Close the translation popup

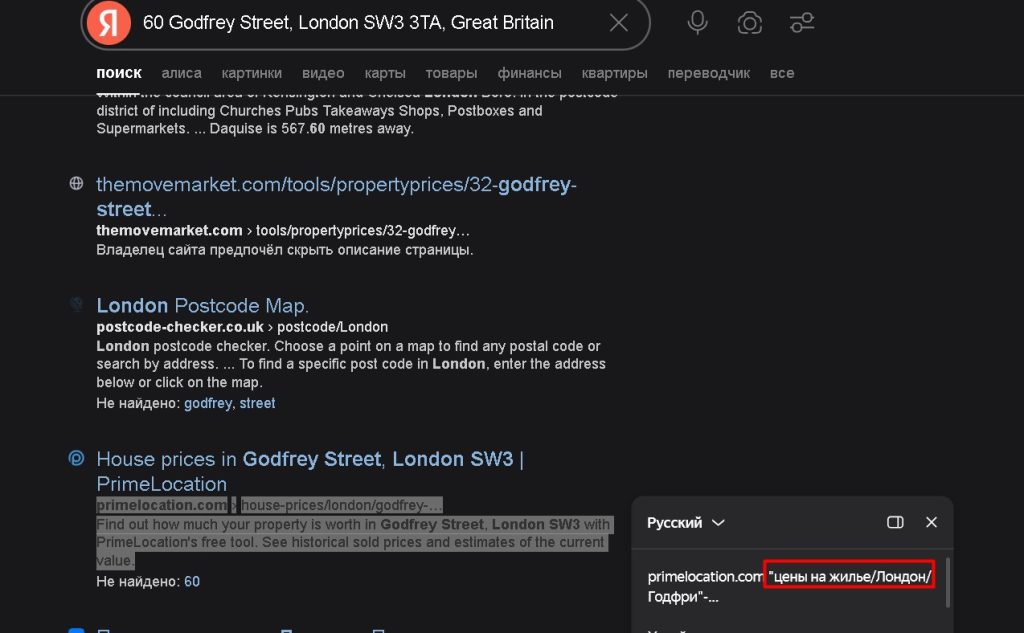[931, 522]
